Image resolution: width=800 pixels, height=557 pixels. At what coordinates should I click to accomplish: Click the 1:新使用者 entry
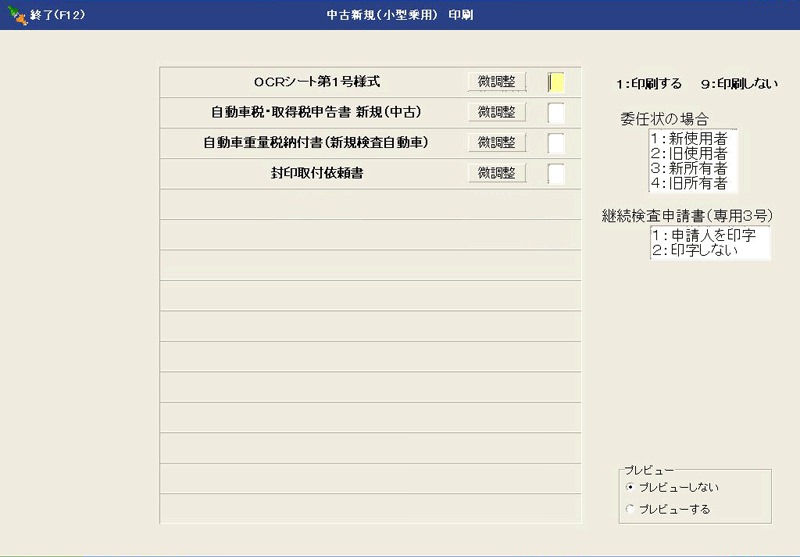(x=689, y=138)
